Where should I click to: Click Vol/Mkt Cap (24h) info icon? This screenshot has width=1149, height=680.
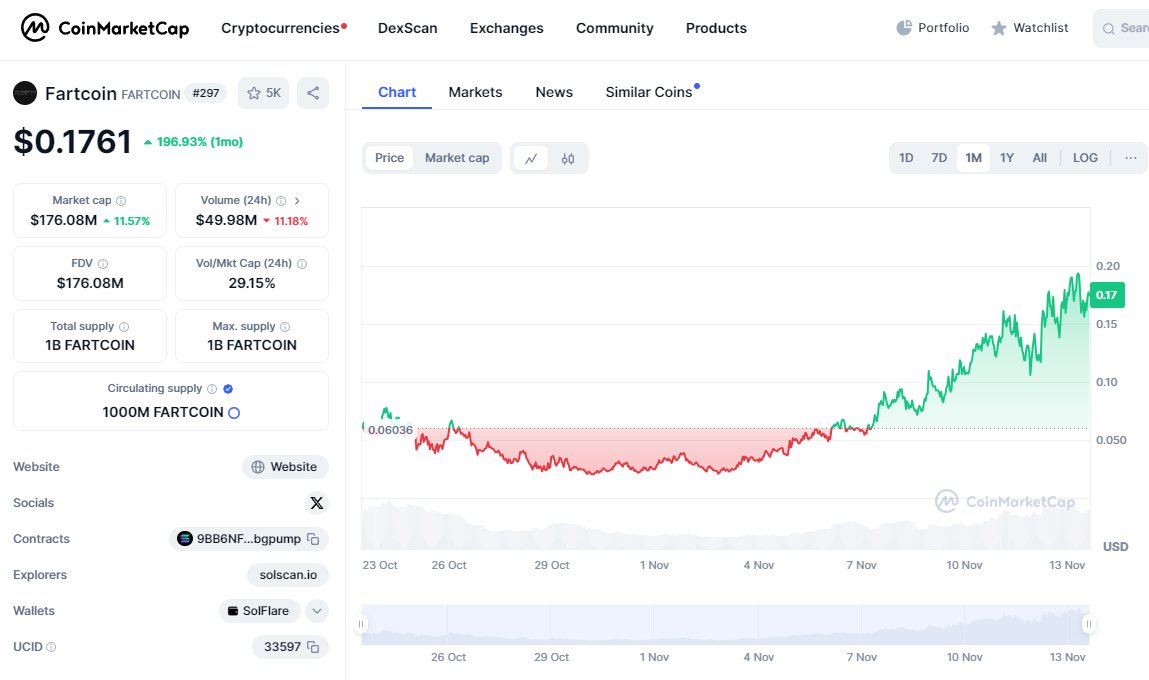302,264
